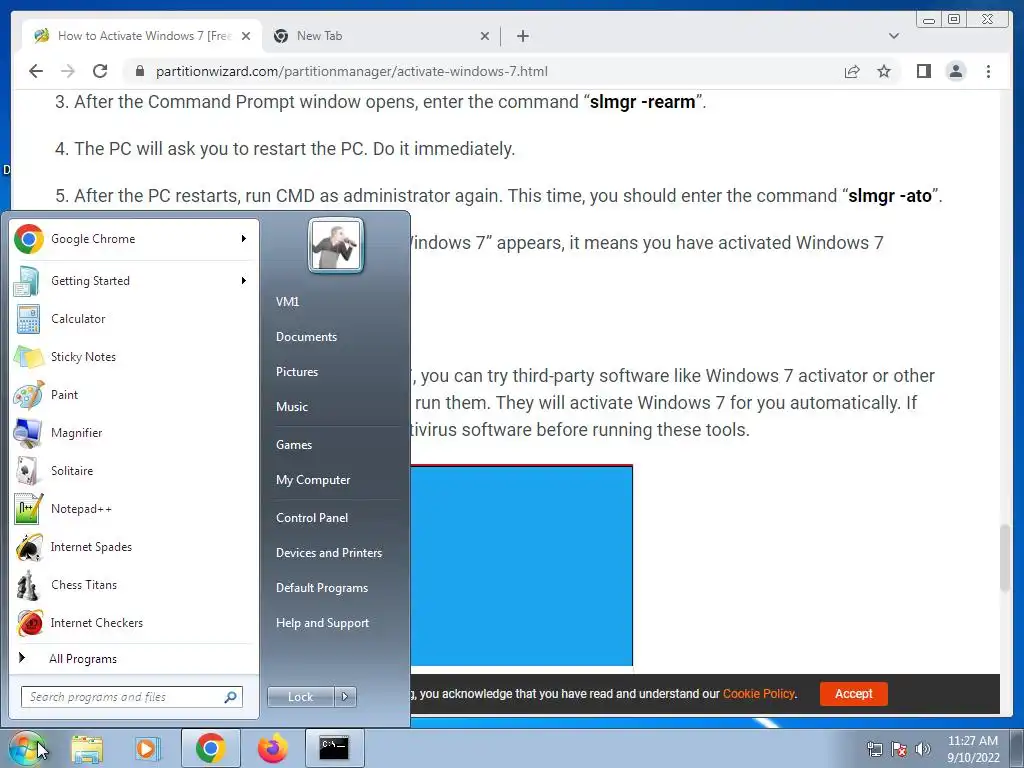Click the Lock button

pyautogui.click(x=301, y=697)
